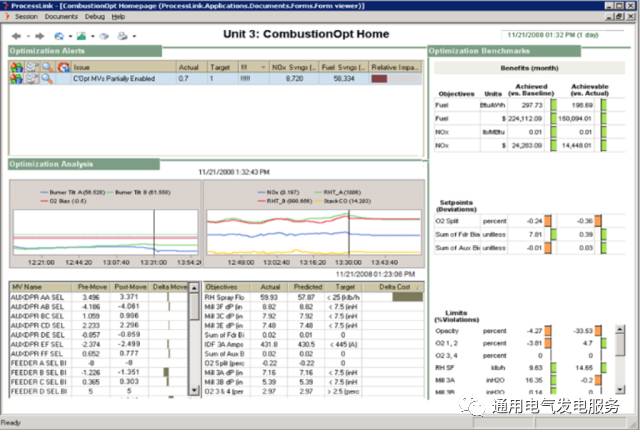Sort alerts by Issue column header
The height and width of the screenshot is (435, 640).
[124, 67]
